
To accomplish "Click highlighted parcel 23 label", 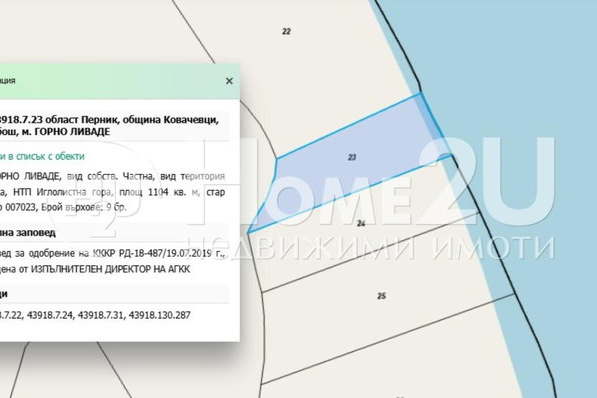I will point(352,157).
